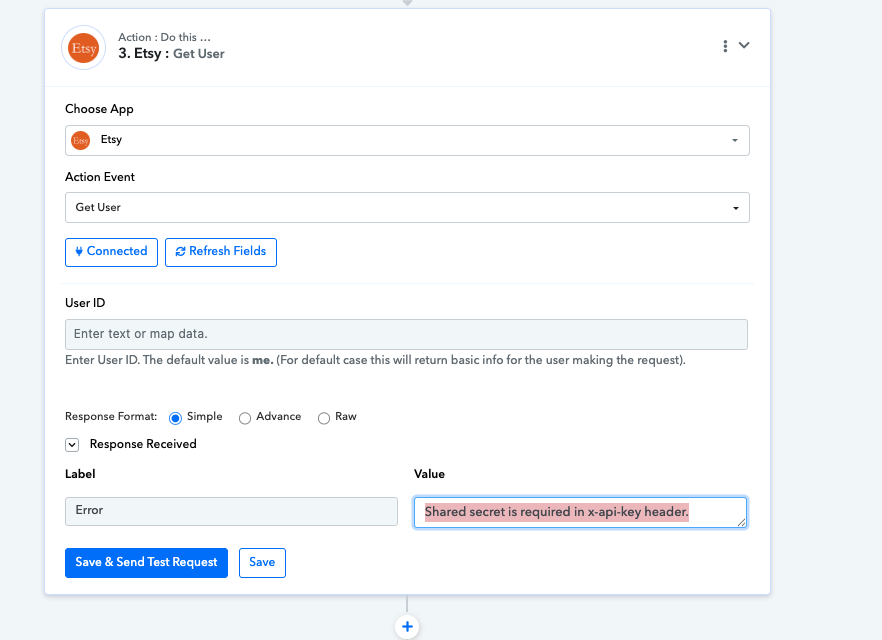Open the three-dot step options menu
The height and width of the screenshot is (640, 882).
[x=725, y=46]
